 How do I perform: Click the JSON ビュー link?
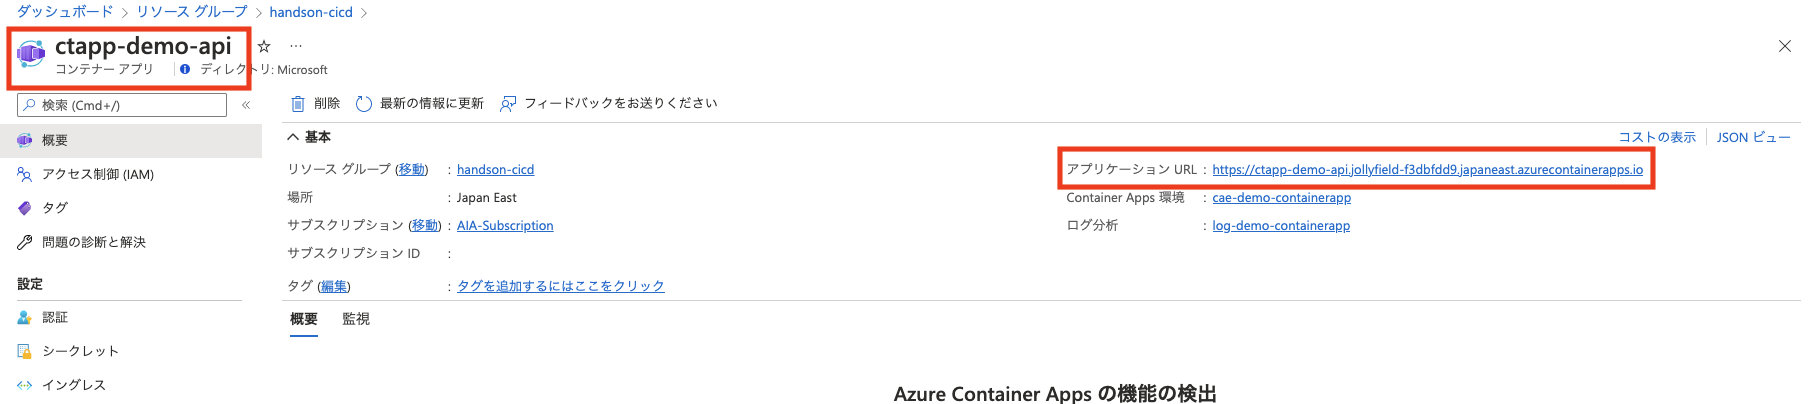click(1753, 137)
